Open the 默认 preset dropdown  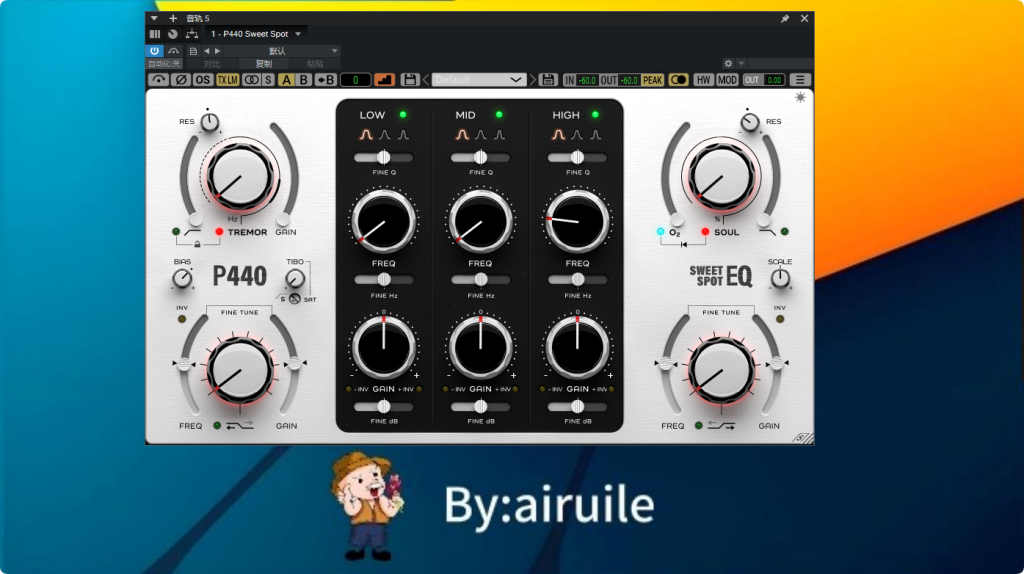point(281,51)
